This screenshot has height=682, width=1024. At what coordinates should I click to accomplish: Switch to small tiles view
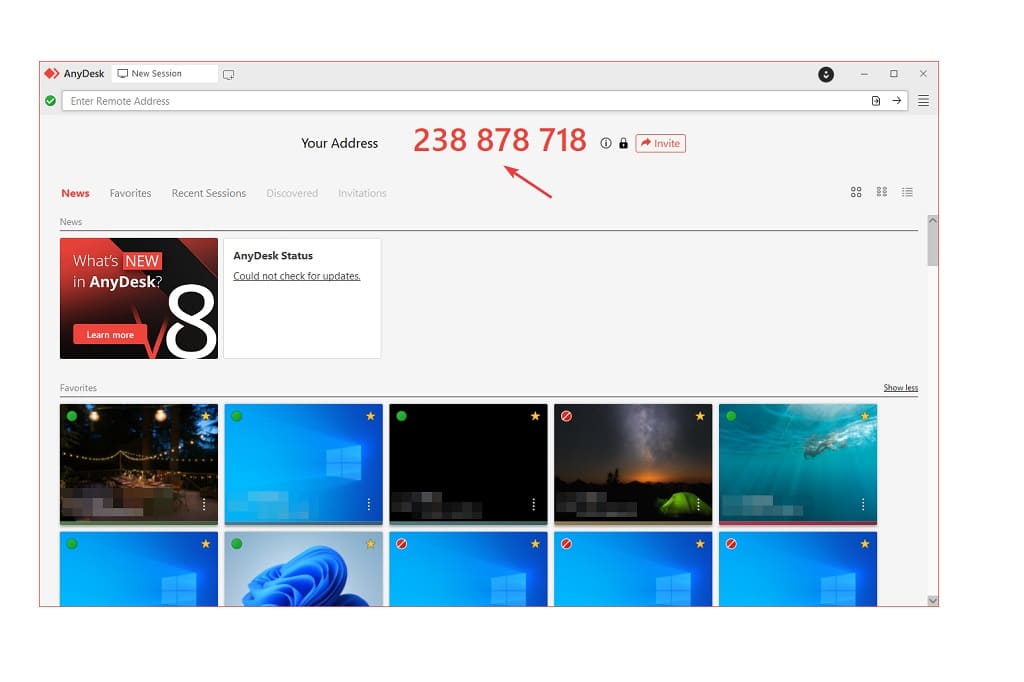(882, 192)
